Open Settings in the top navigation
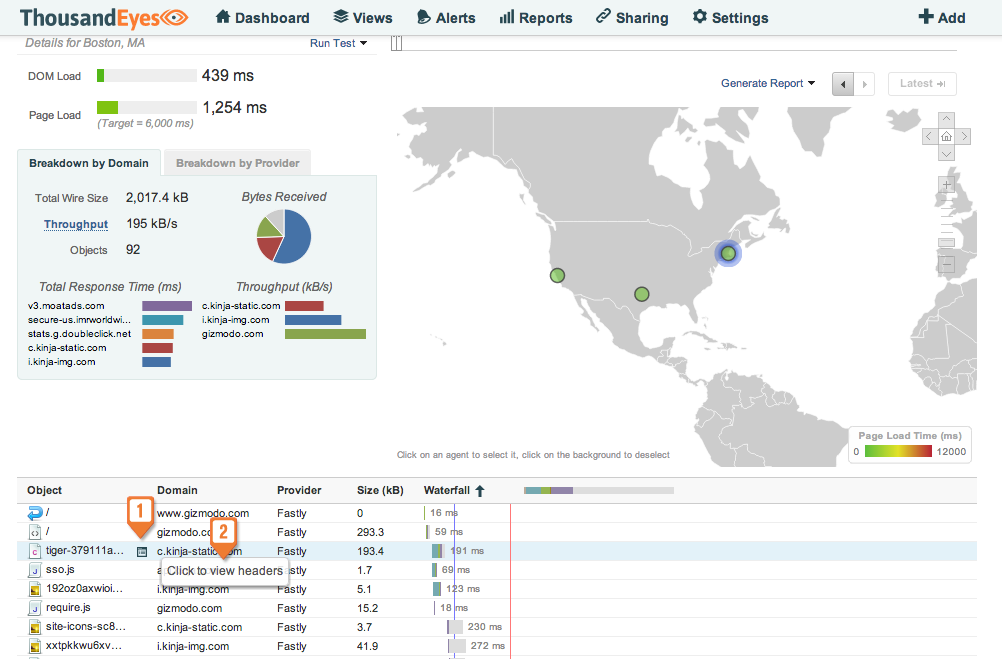This screenshot has height=659, width=1002. (x=730, y=17)
